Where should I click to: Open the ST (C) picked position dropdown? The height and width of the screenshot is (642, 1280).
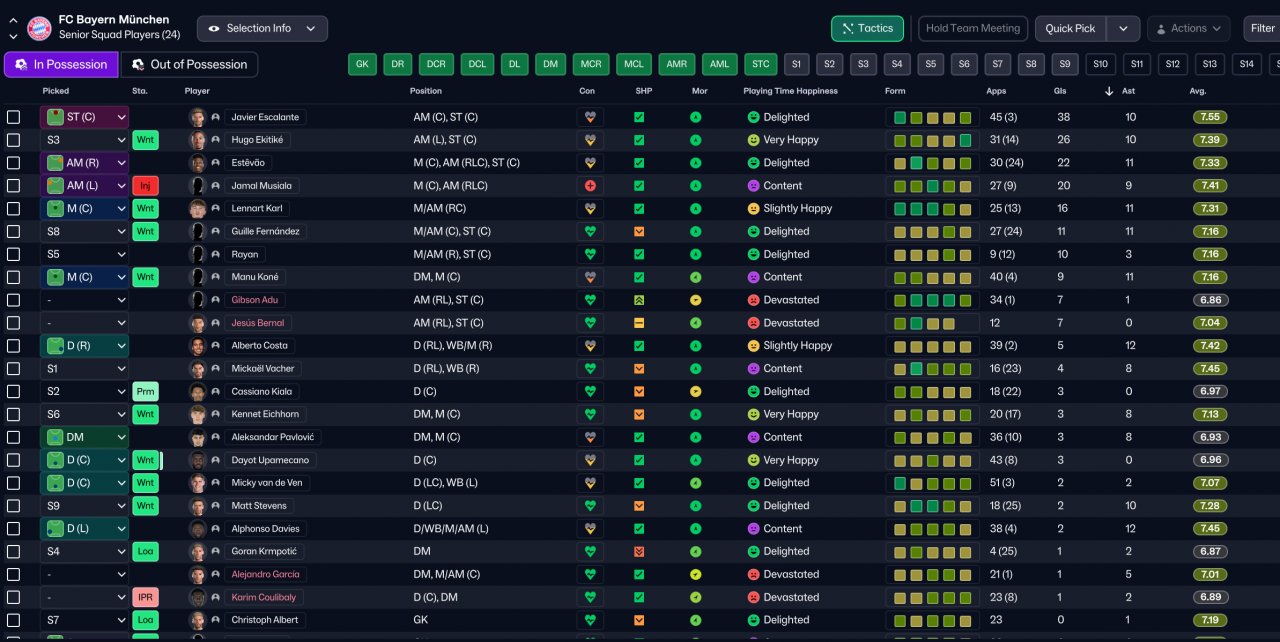click(84, 117)
